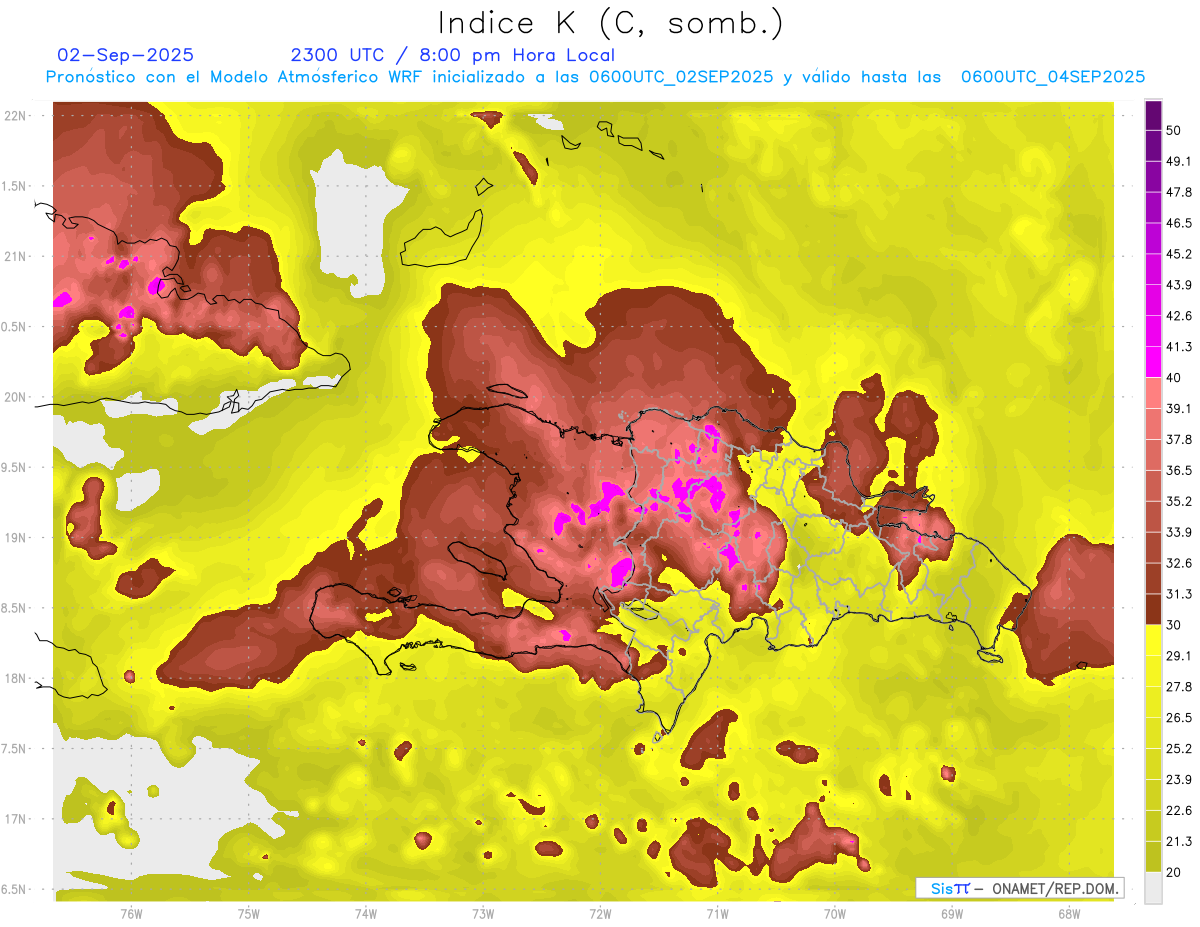Pick the '43.9' colorbar value
Viewport: 1200px width, 927px height.
[1179, 285]
